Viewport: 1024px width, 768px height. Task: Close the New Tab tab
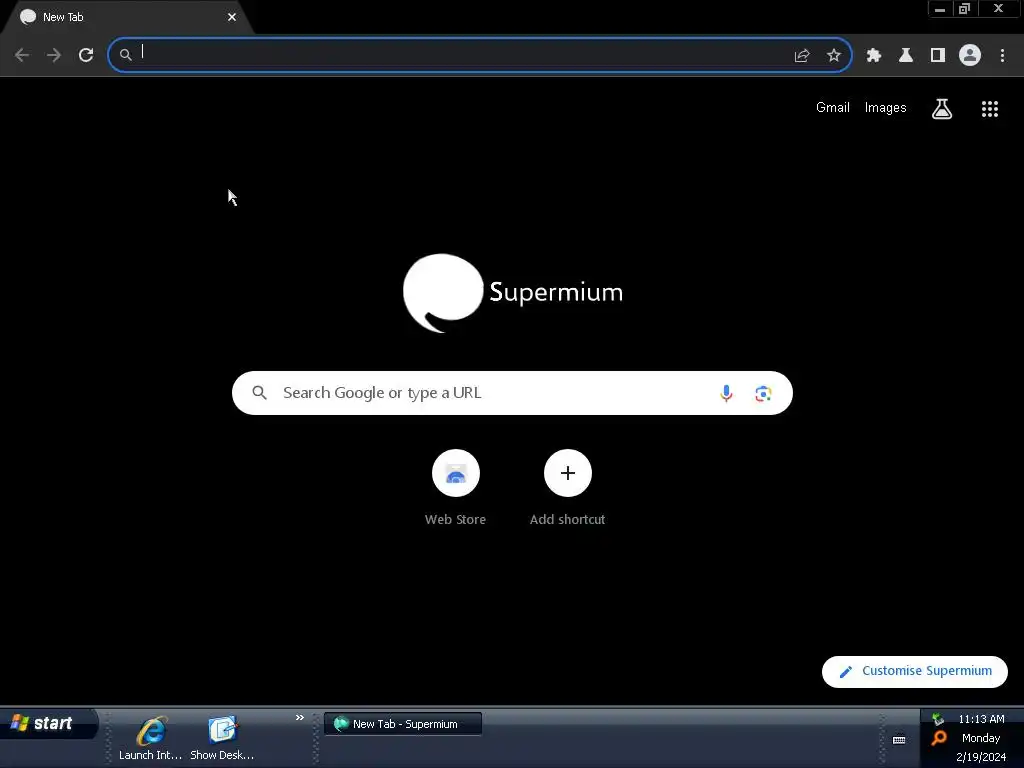(x=232, y=17)
